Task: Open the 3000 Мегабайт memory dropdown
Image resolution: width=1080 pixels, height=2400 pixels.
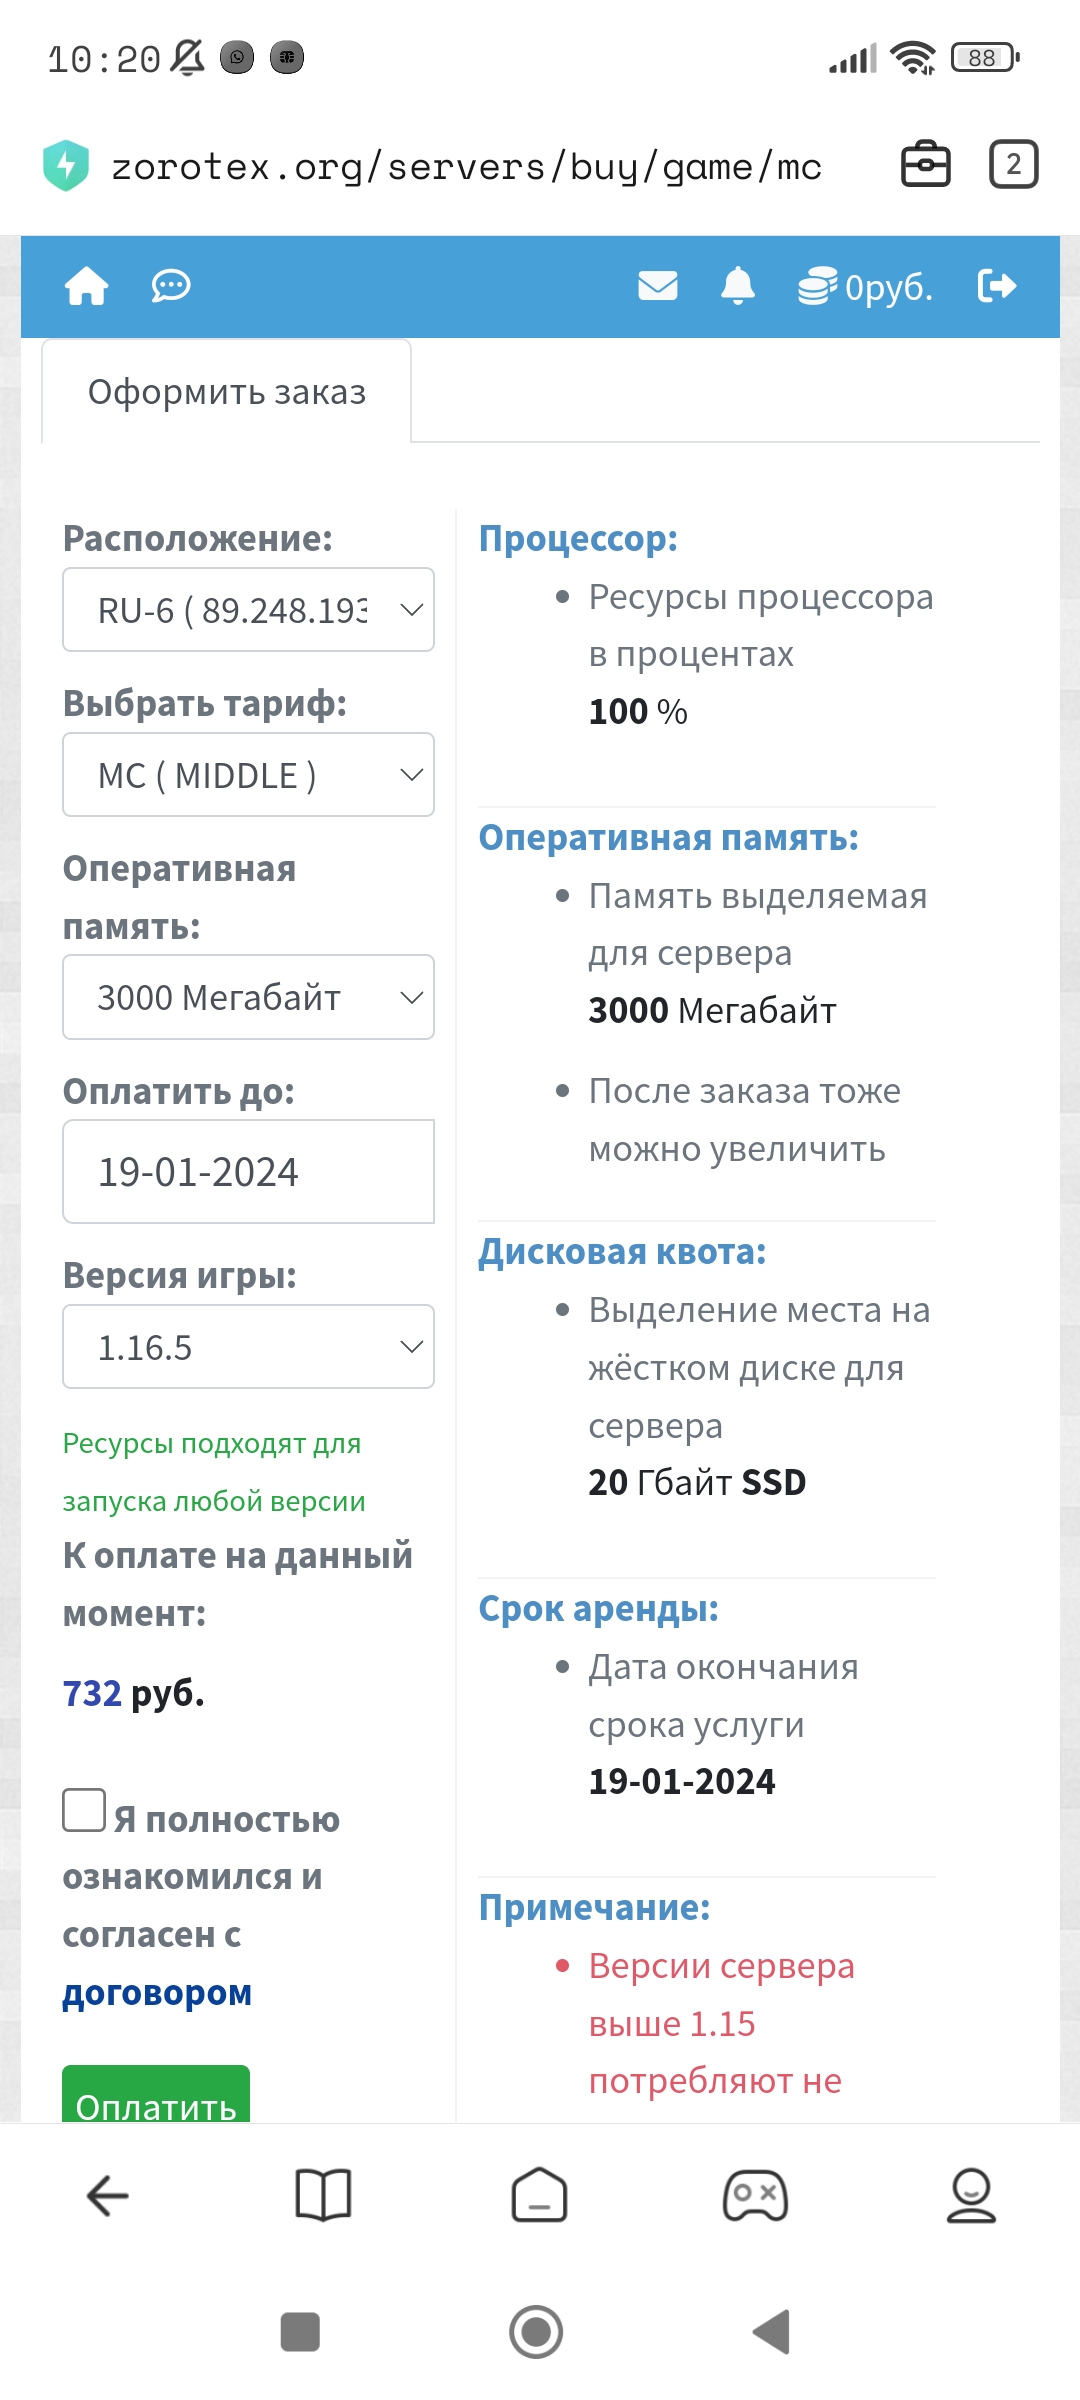Action: (249, 997)
